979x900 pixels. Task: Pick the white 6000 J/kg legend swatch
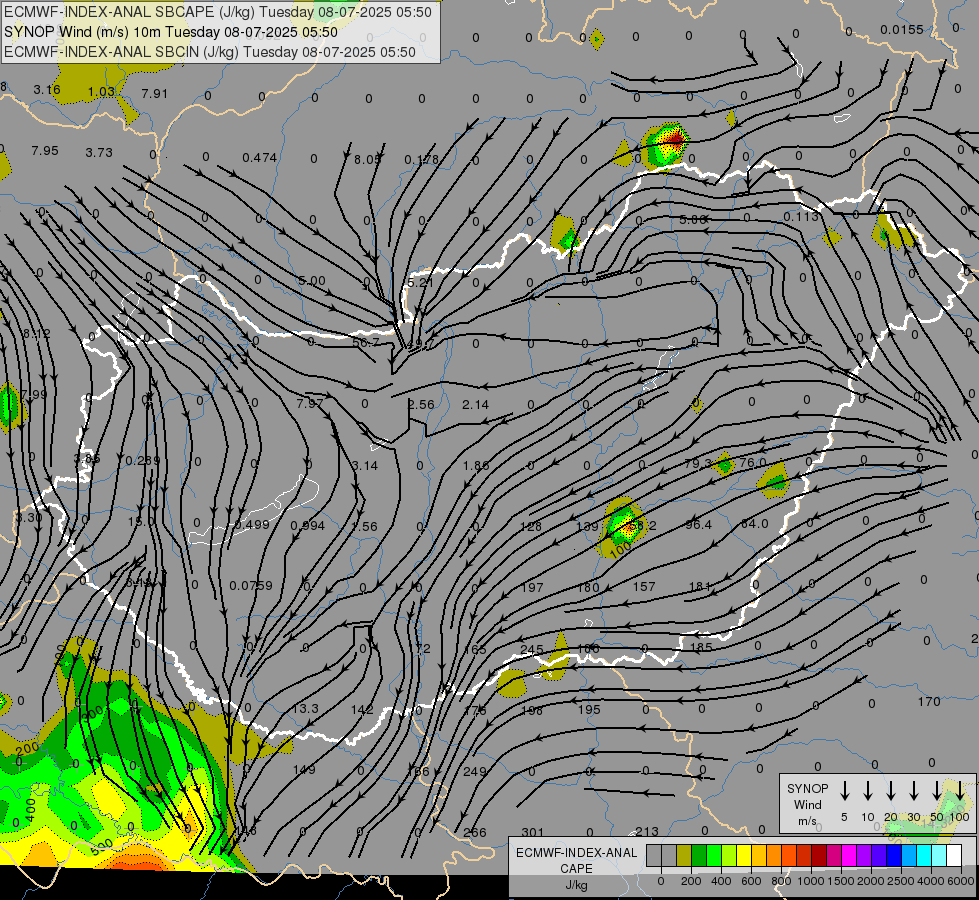click(x=954, y=855)
